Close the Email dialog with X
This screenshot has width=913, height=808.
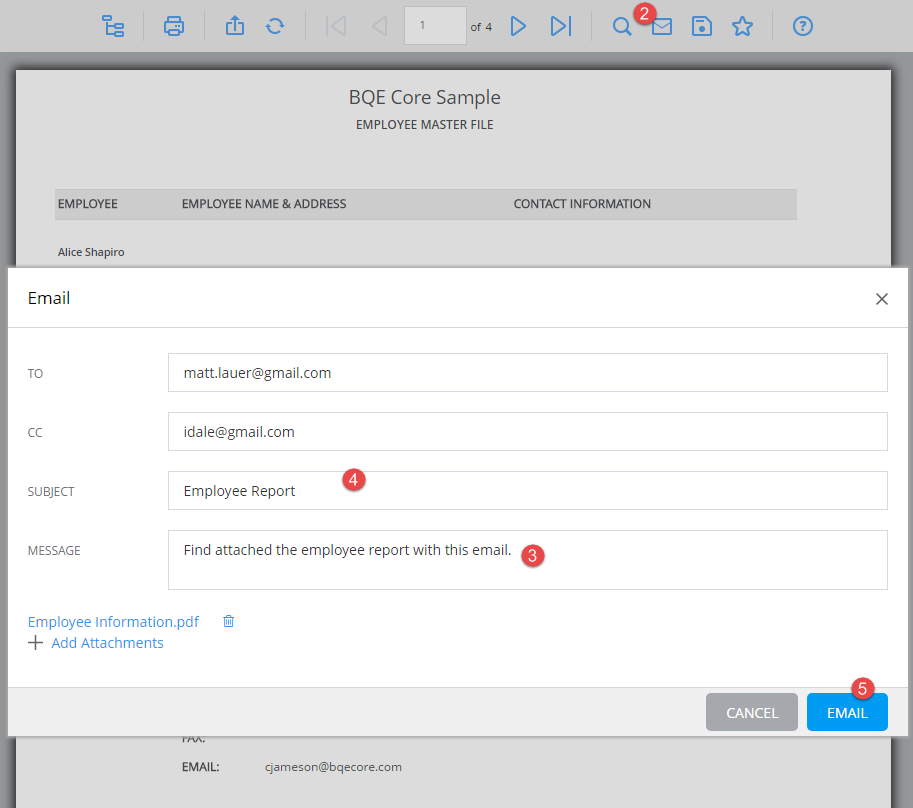[x=882, y=299]
